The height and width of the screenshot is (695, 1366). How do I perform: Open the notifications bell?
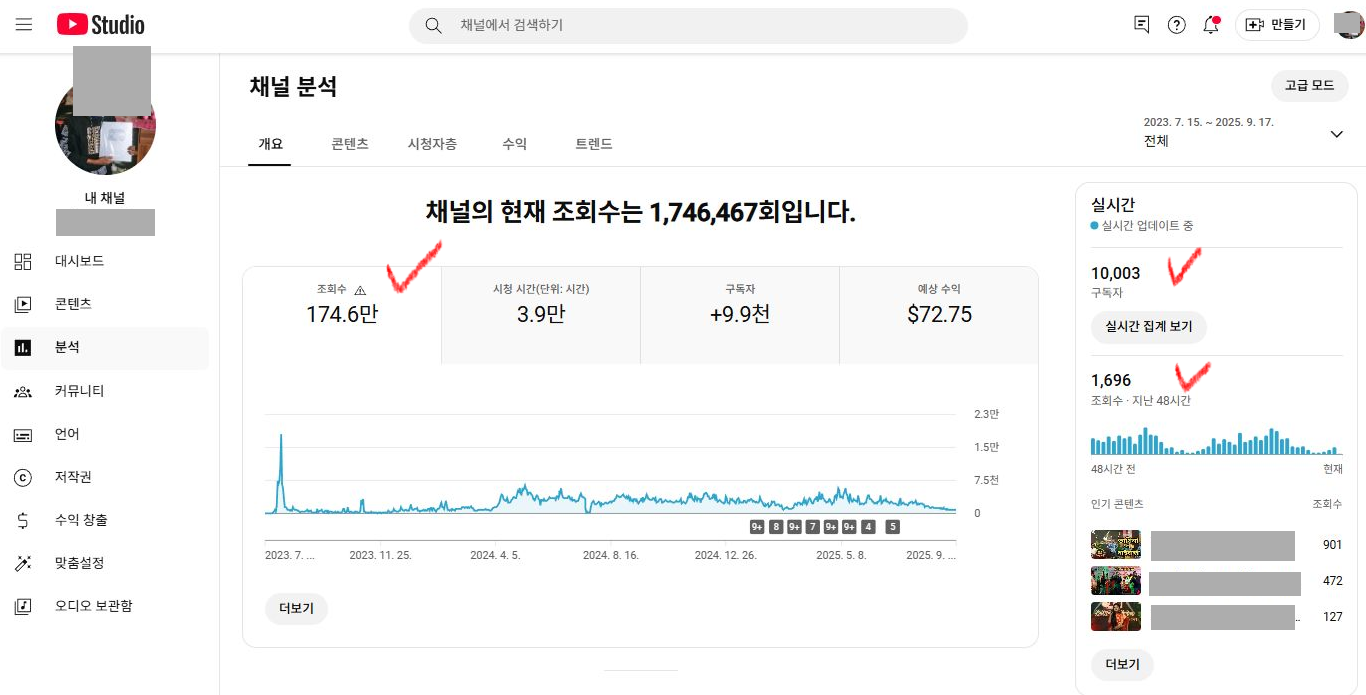tap(1211, 25)
